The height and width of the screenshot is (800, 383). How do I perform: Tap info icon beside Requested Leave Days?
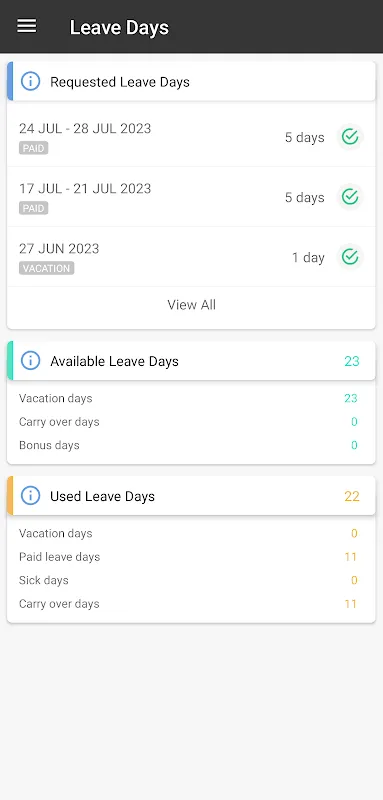point(31,82)
